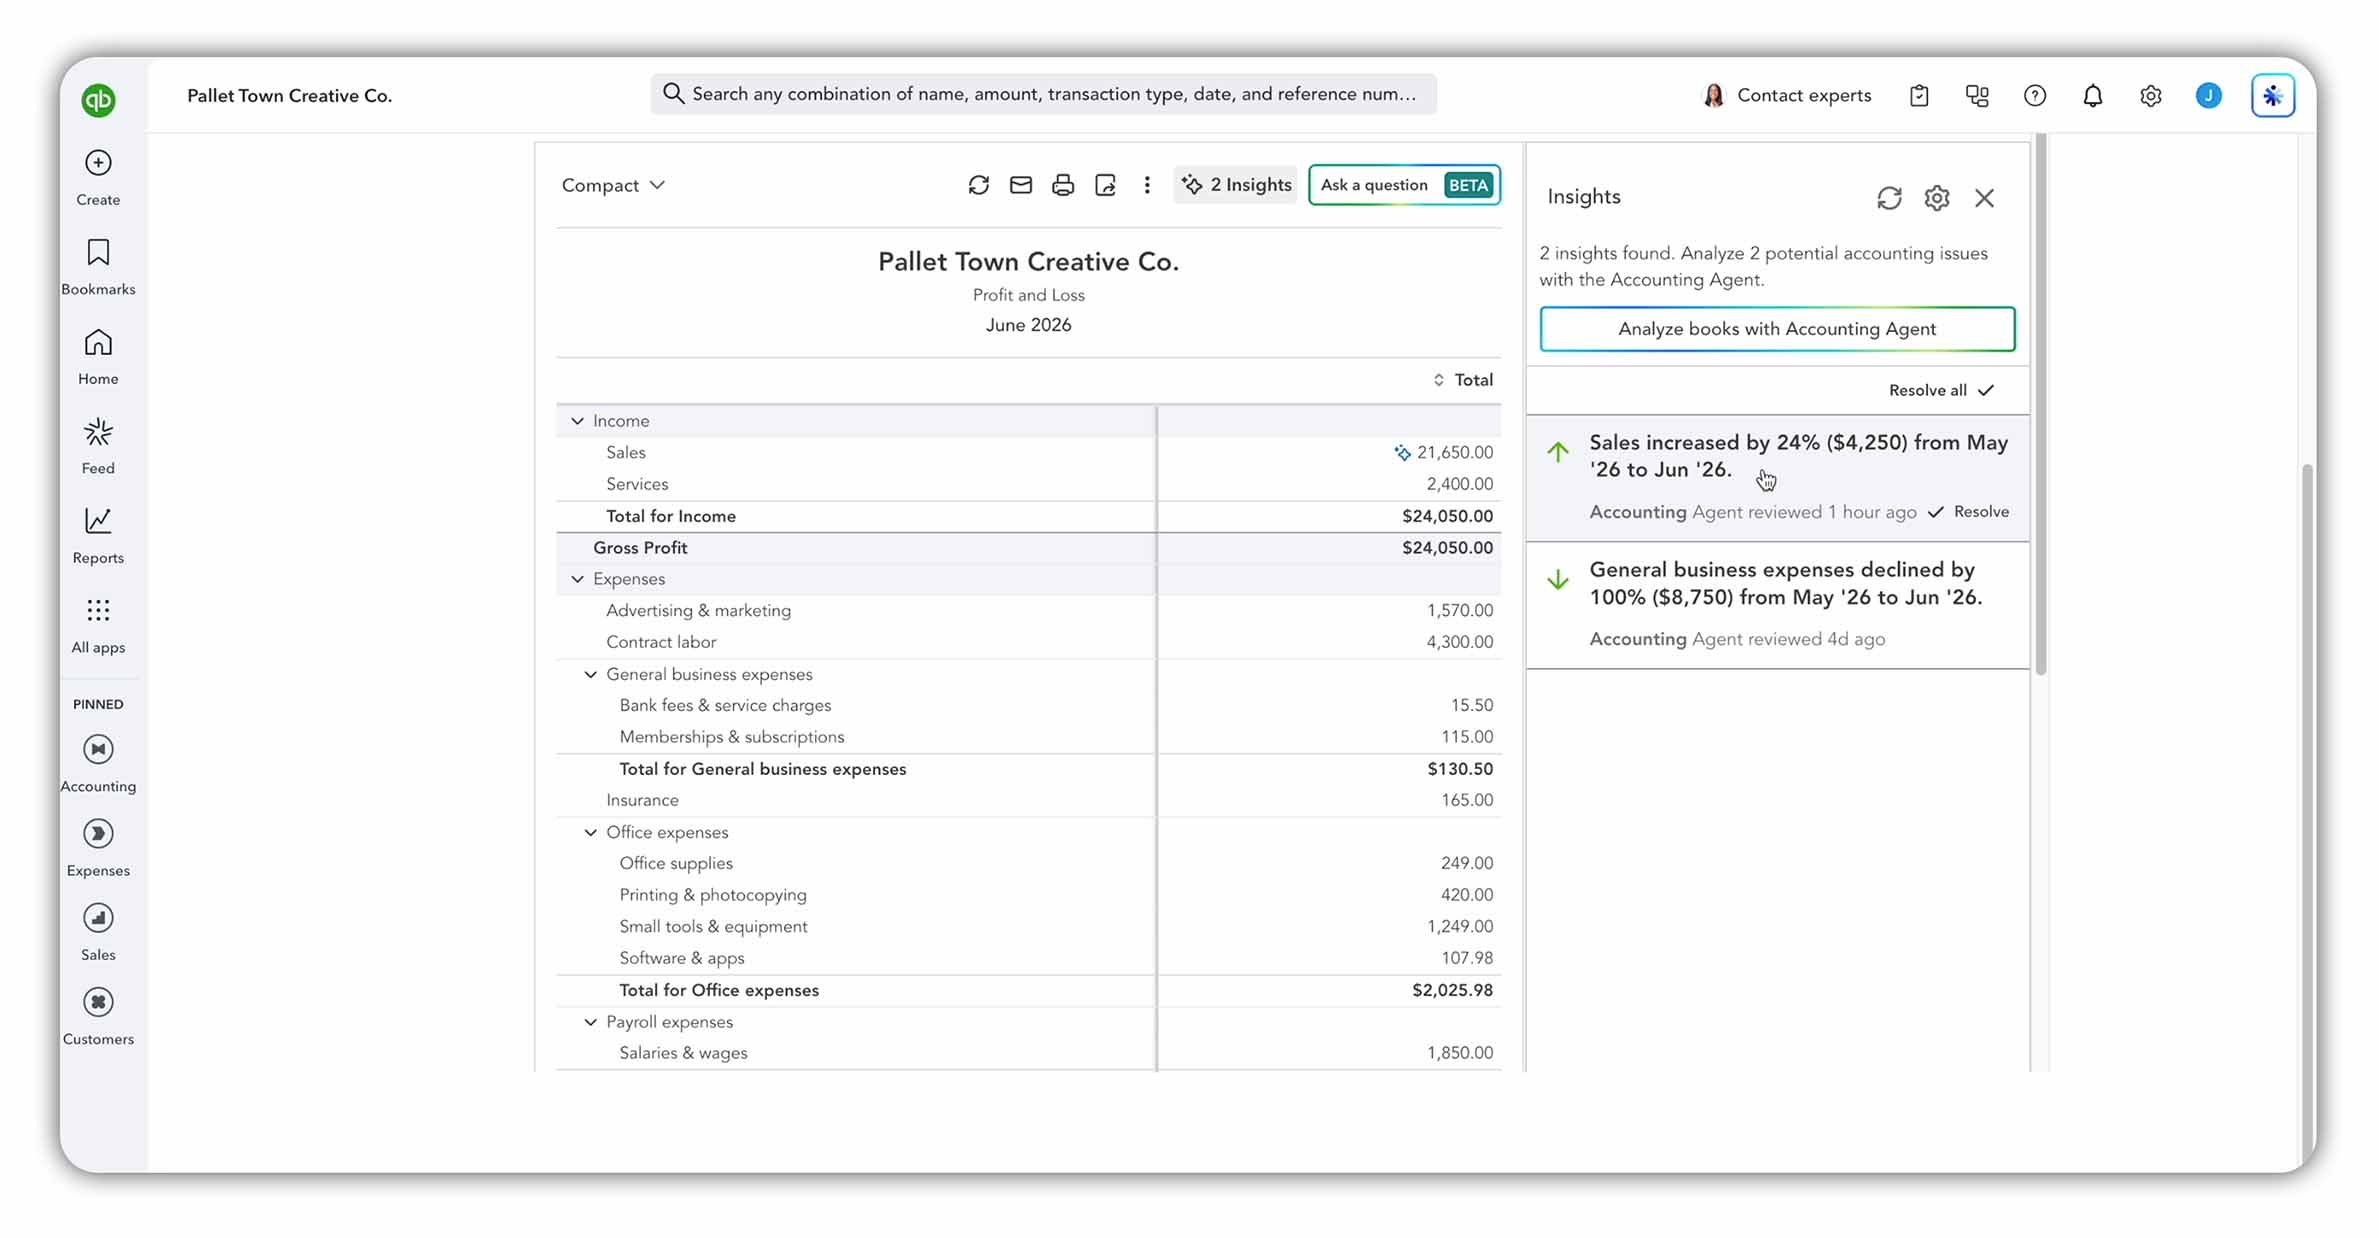
Task: Click Sales amount 21,650.00
Action: (1454, 453)
